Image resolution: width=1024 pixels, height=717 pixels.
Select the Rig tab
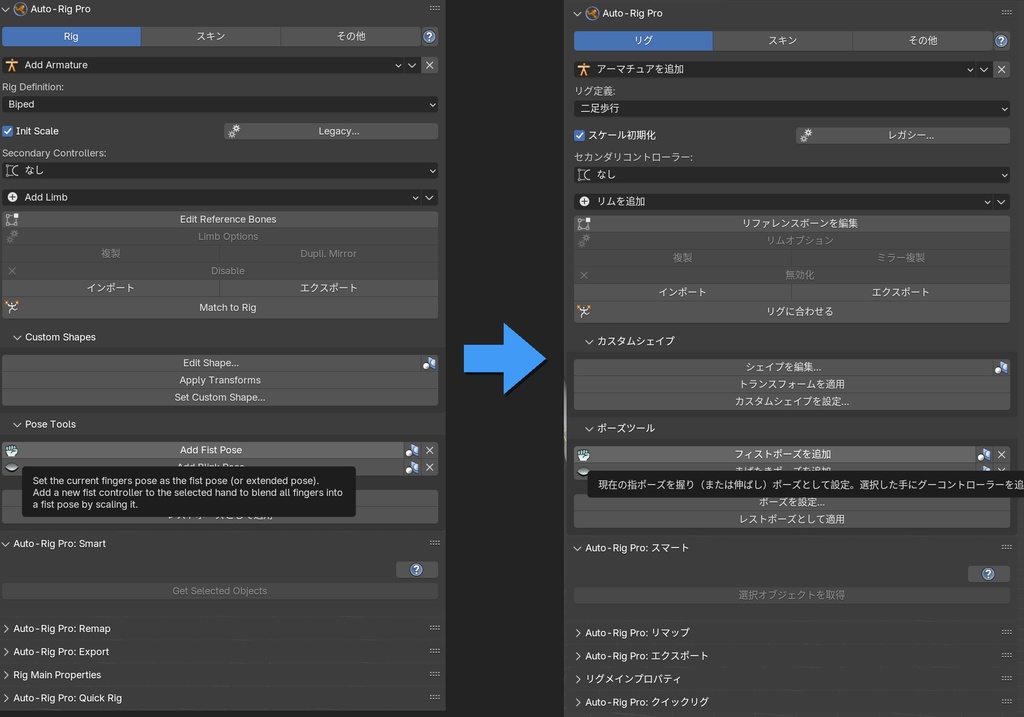coord(71,37)
